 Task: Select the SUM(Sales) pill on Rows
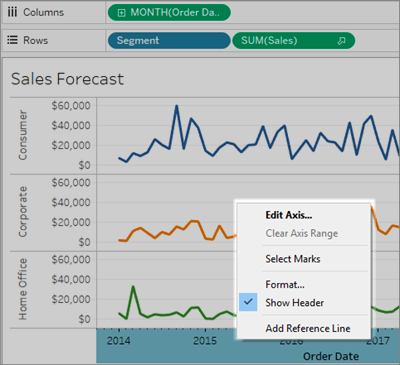(x=293, y=40)
